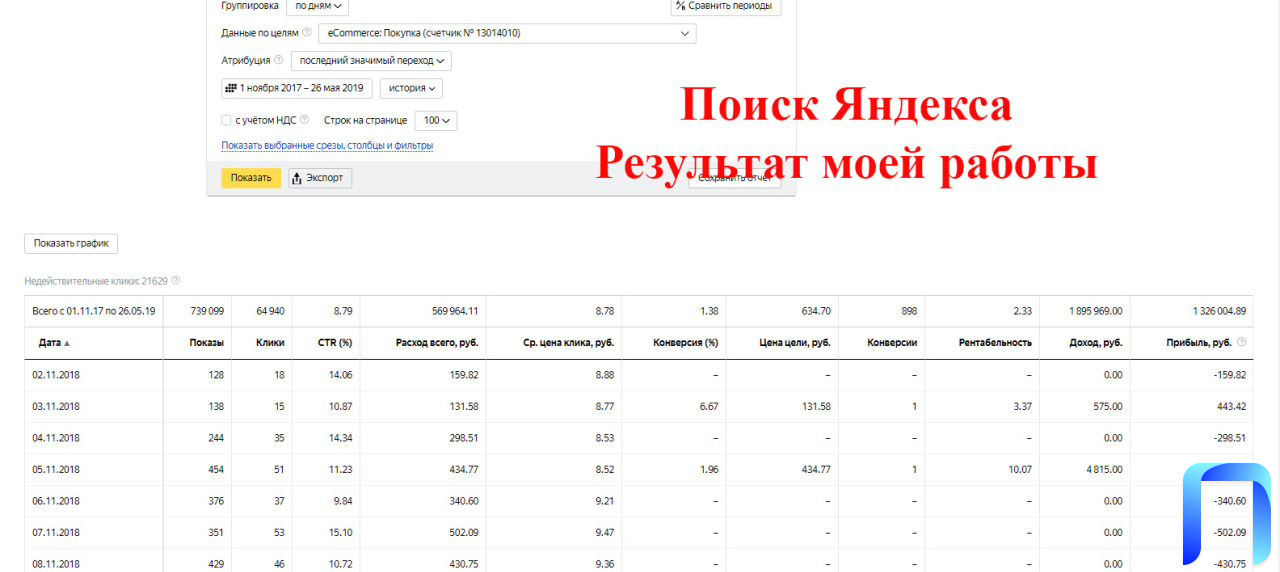This screenshot has height=572, width=1280.
Task: Click impressions value 429 on 08.11.2018
Action: 215,564
